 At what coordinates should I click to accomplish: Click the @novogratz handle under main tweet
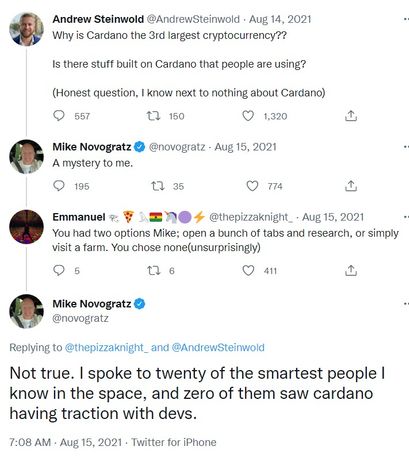(80, 318)
